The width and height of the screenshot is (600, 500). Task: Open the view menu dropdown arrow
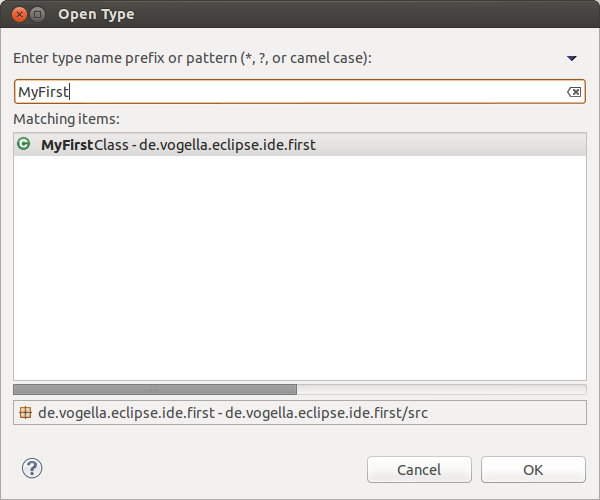point(572,58)
